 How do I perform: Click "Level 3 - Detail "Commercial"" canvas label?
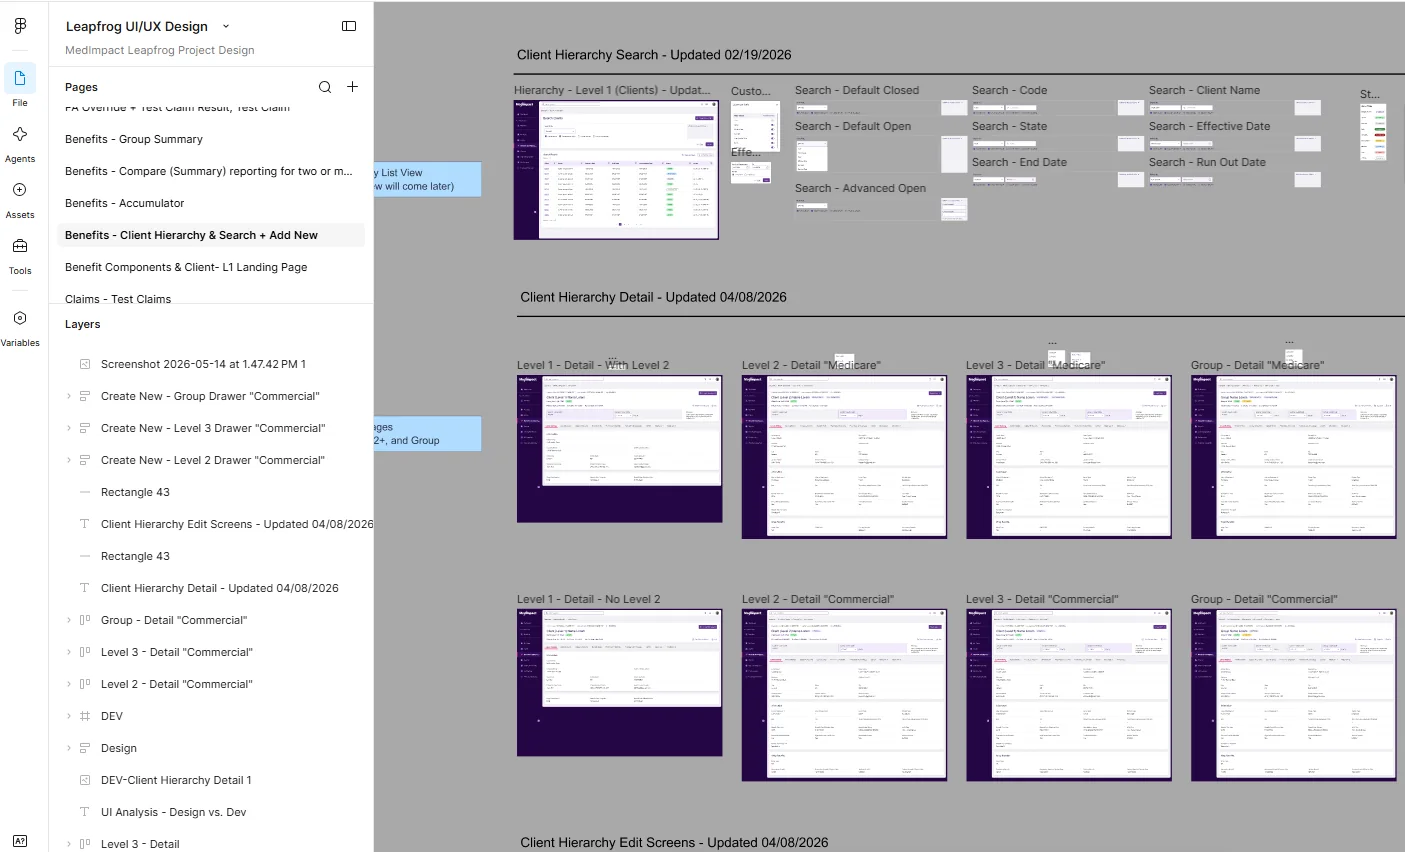click(x=1042, y=599)
